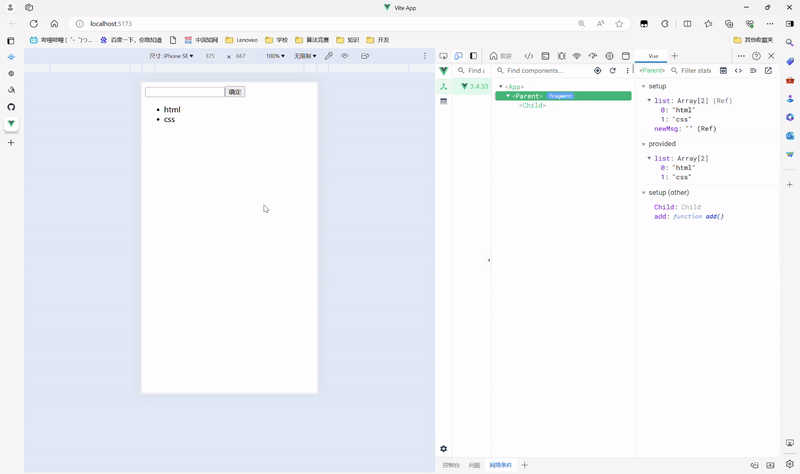Toggle the DevTools sidebar dock icon

click(x=473, y=56)
